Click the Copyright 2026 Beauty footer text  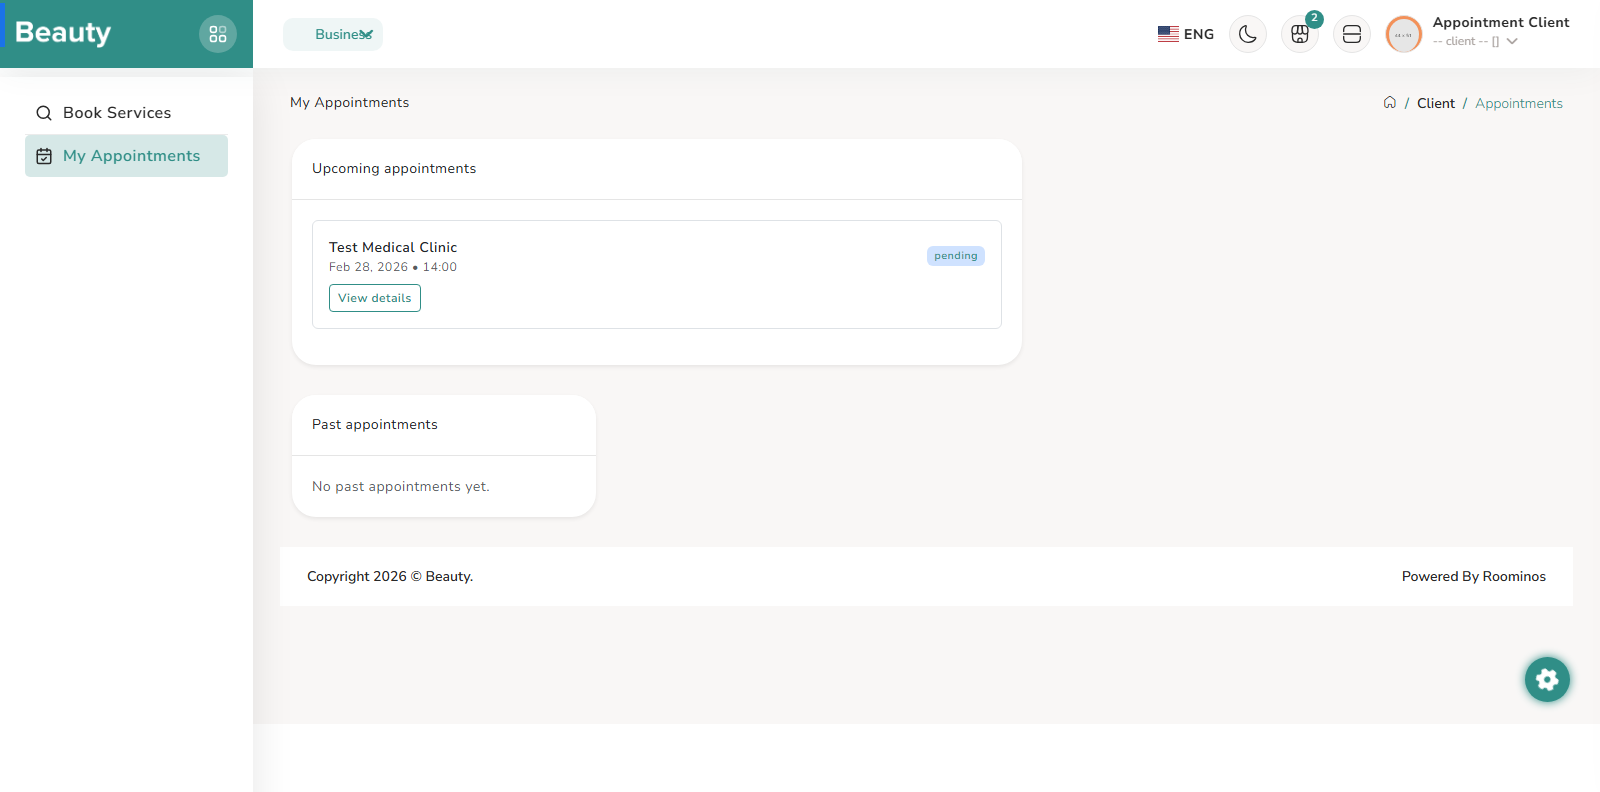point(390,576)
